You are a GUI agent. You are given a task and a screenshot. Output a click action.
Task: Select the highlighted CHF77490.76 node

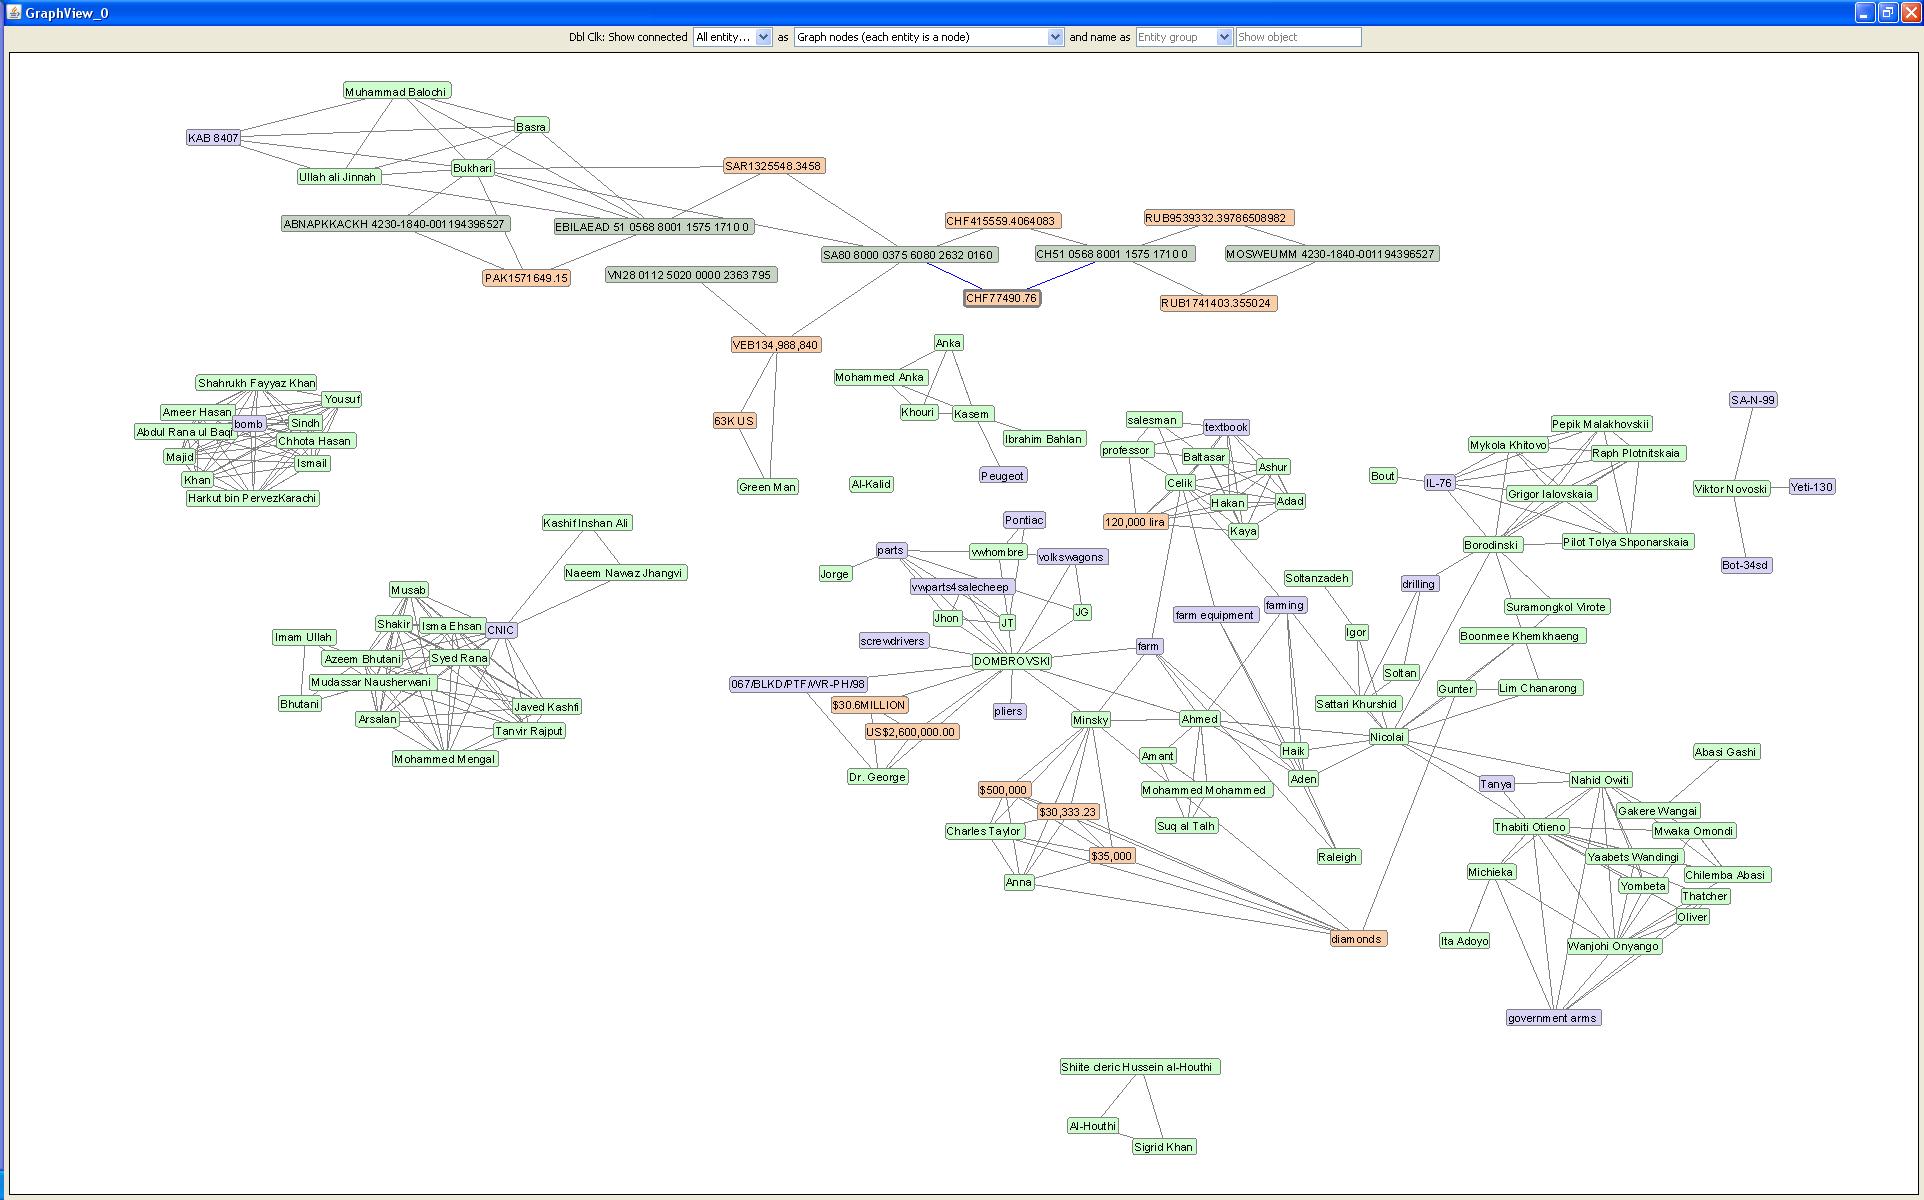pyautogui.click(x=1002, y=298)
